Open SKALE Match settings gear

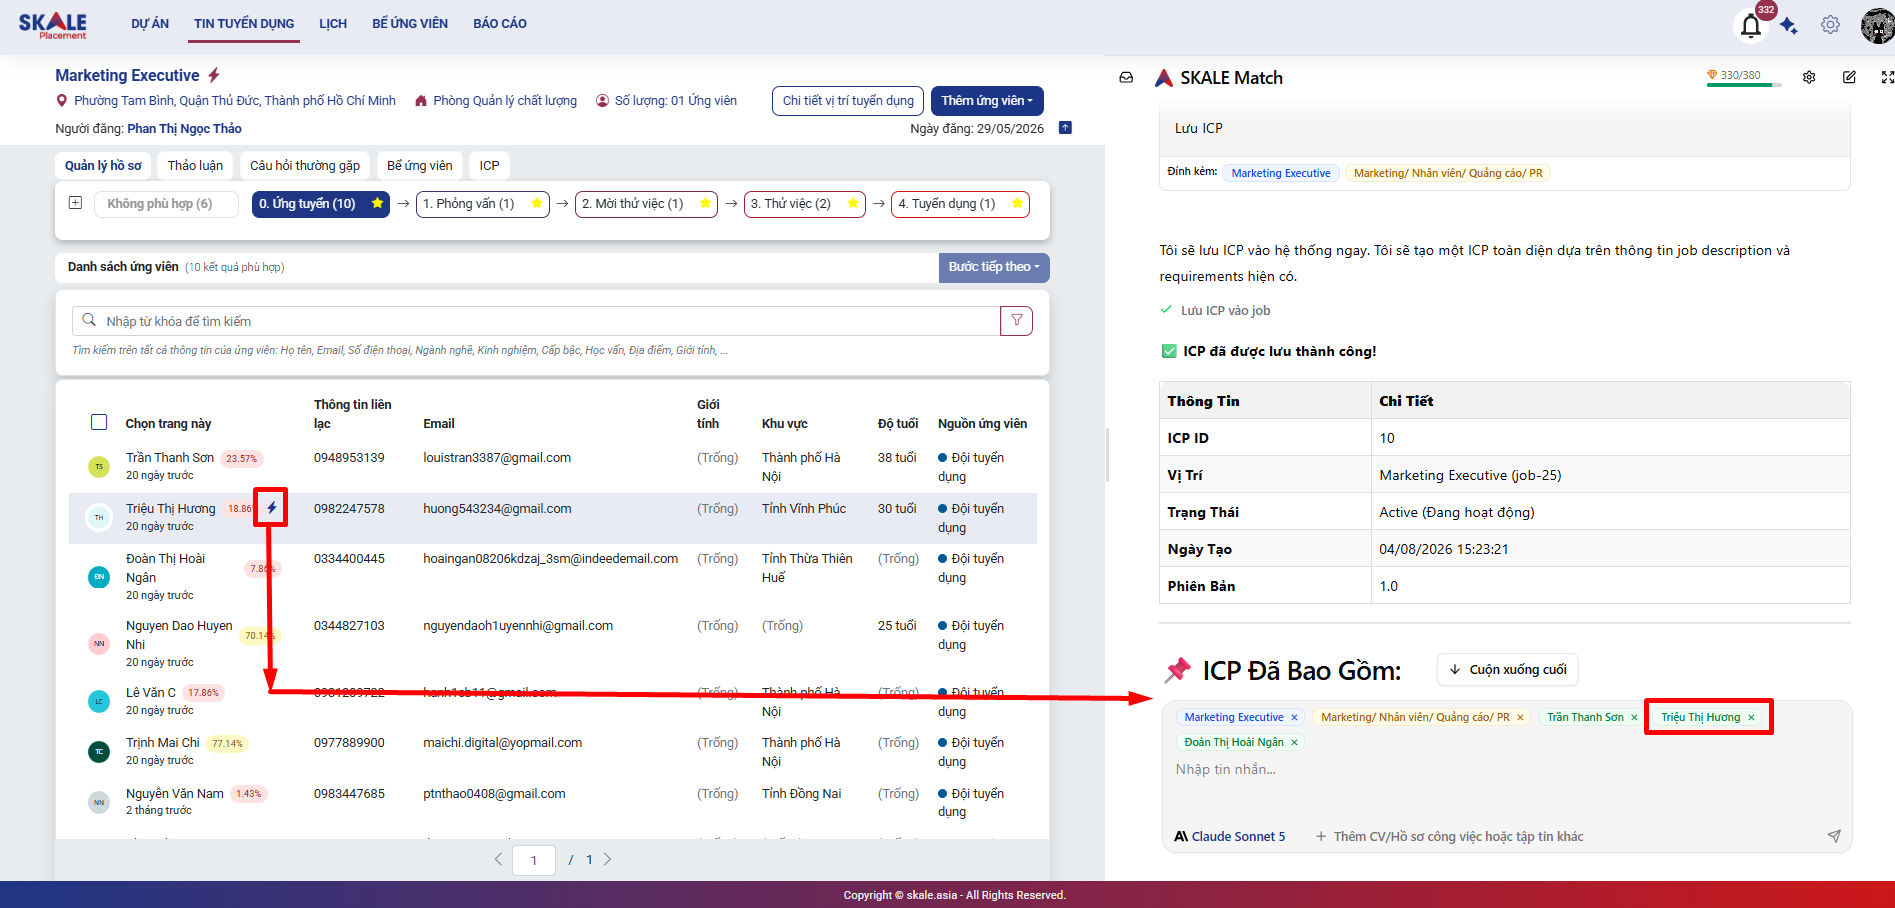[x=1809, y=78]
